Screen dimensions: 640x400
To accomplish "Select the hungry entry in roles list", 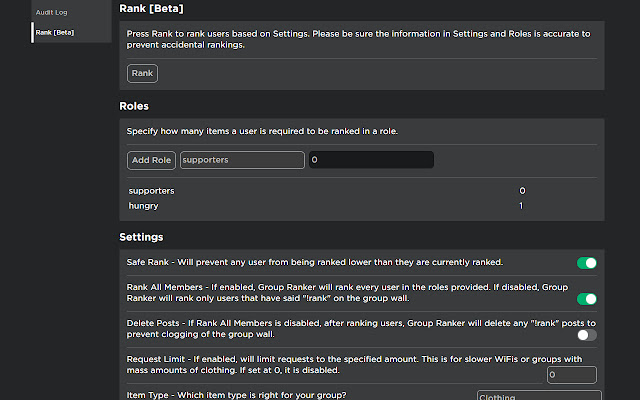I will point(143,206).
